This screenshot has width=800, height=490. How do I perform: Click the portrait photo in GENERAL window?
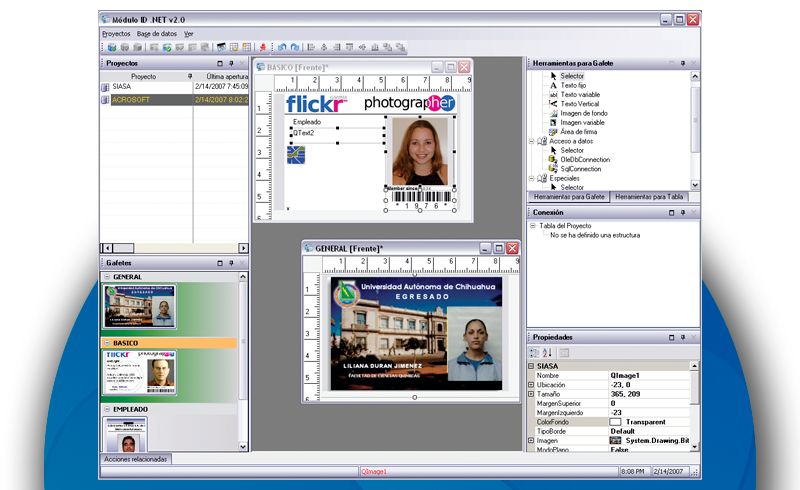coord(474,345)
